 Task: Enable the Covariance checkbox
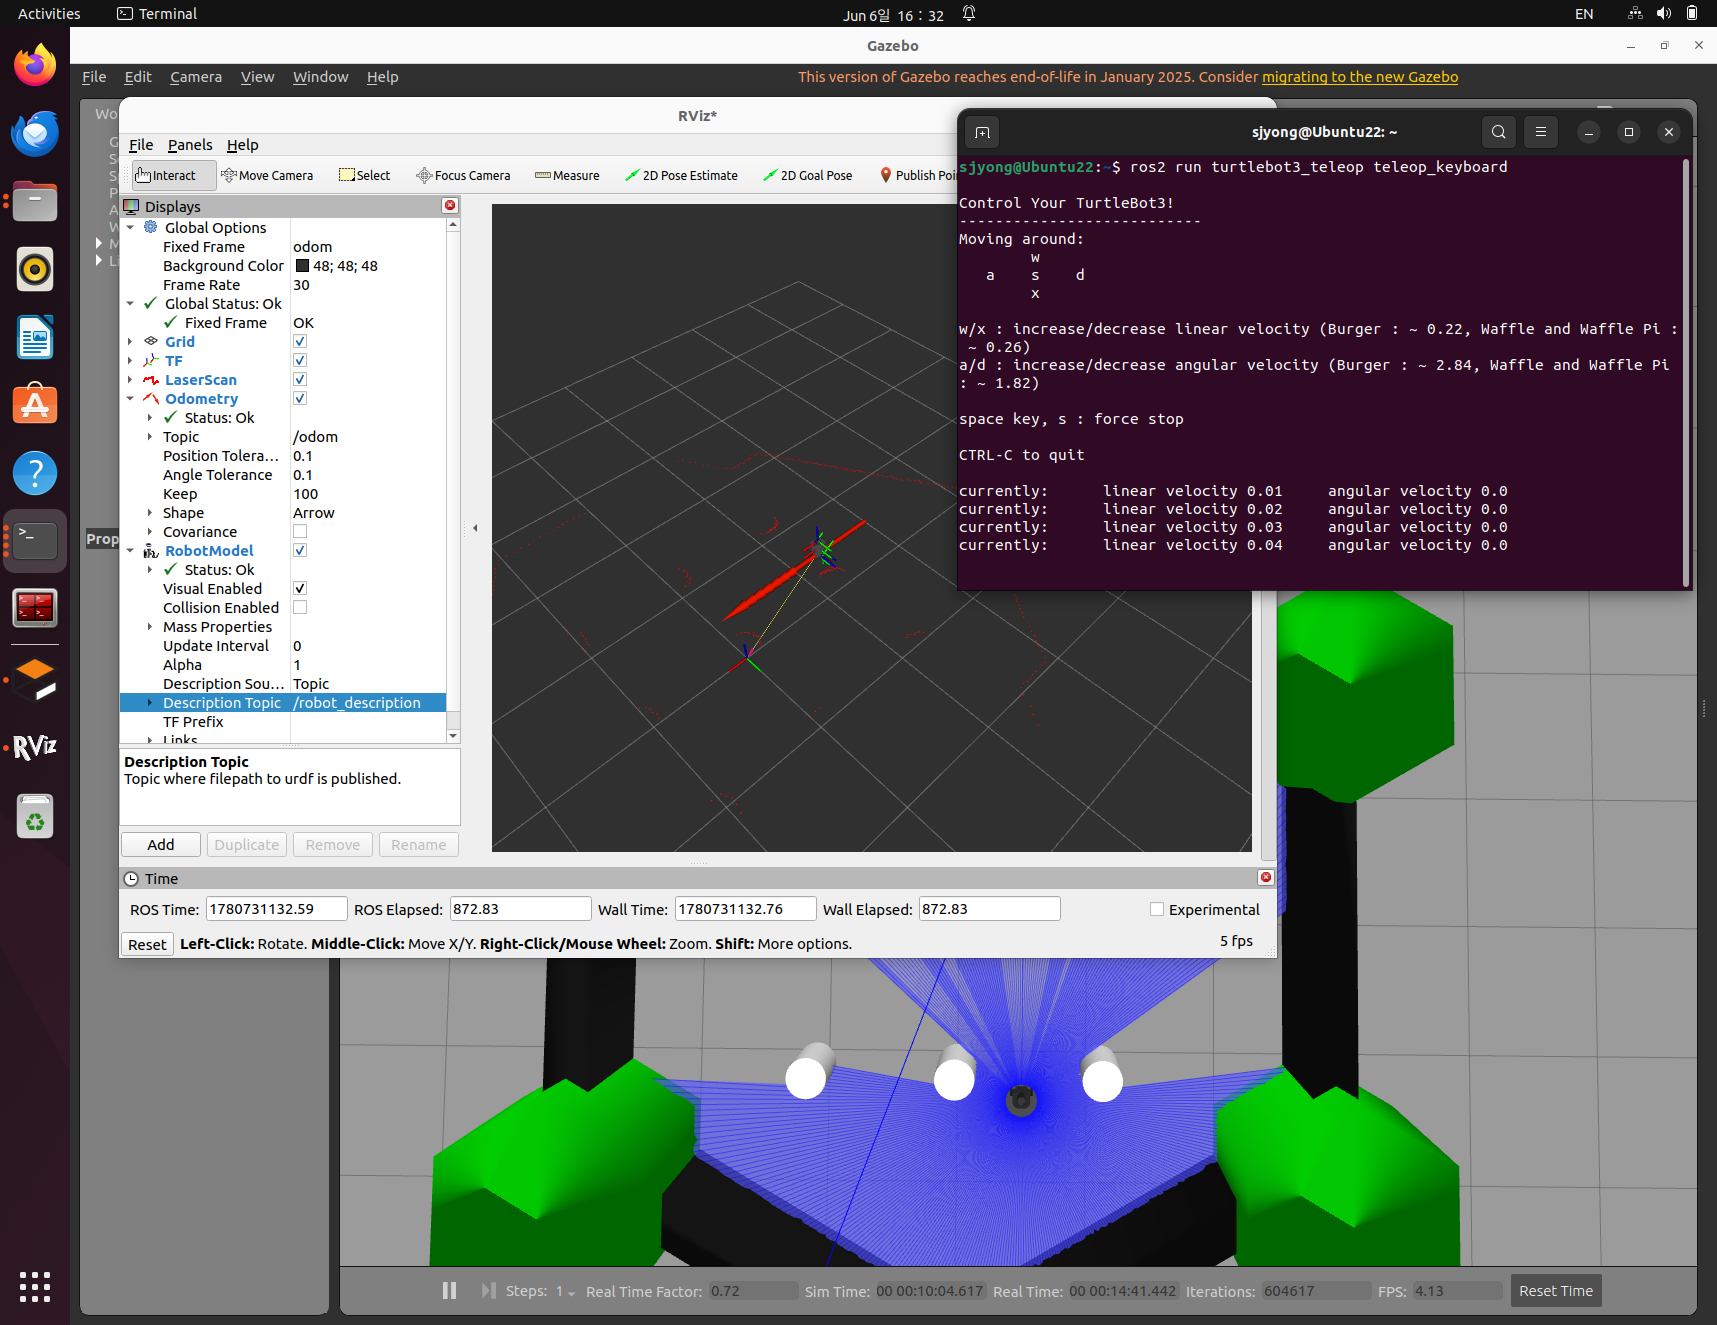(300, 532)
